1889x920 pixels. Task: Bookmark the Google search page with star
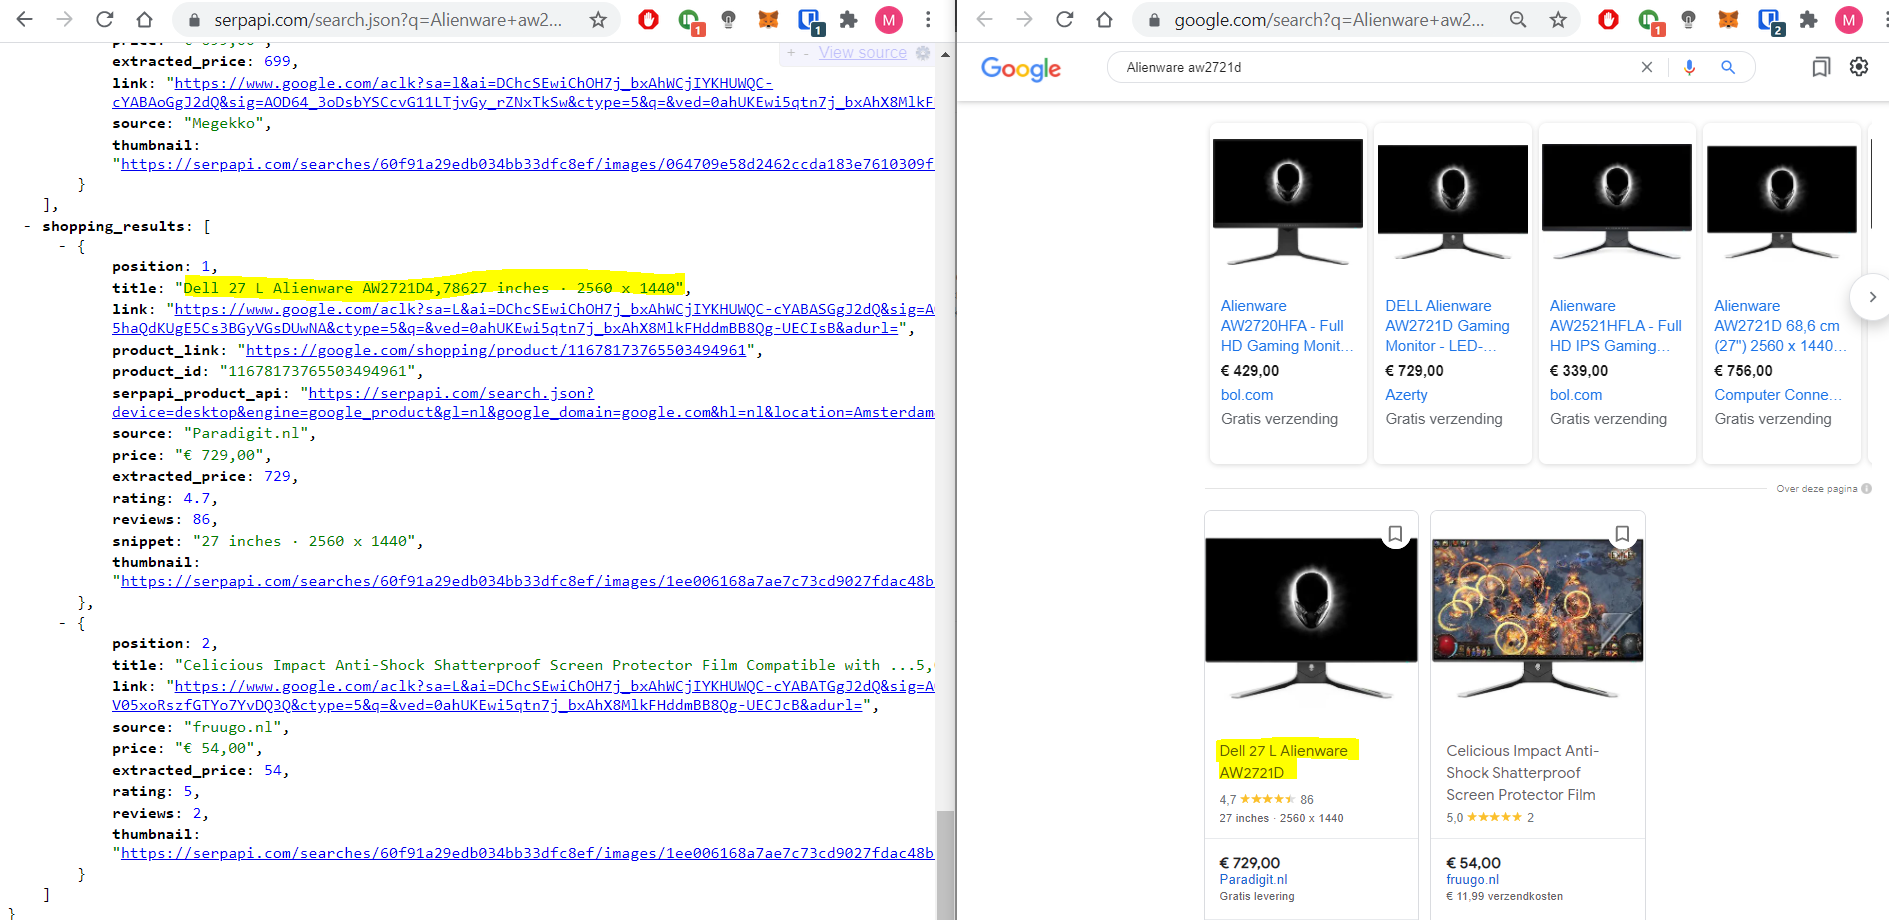tap(1558, 19)
